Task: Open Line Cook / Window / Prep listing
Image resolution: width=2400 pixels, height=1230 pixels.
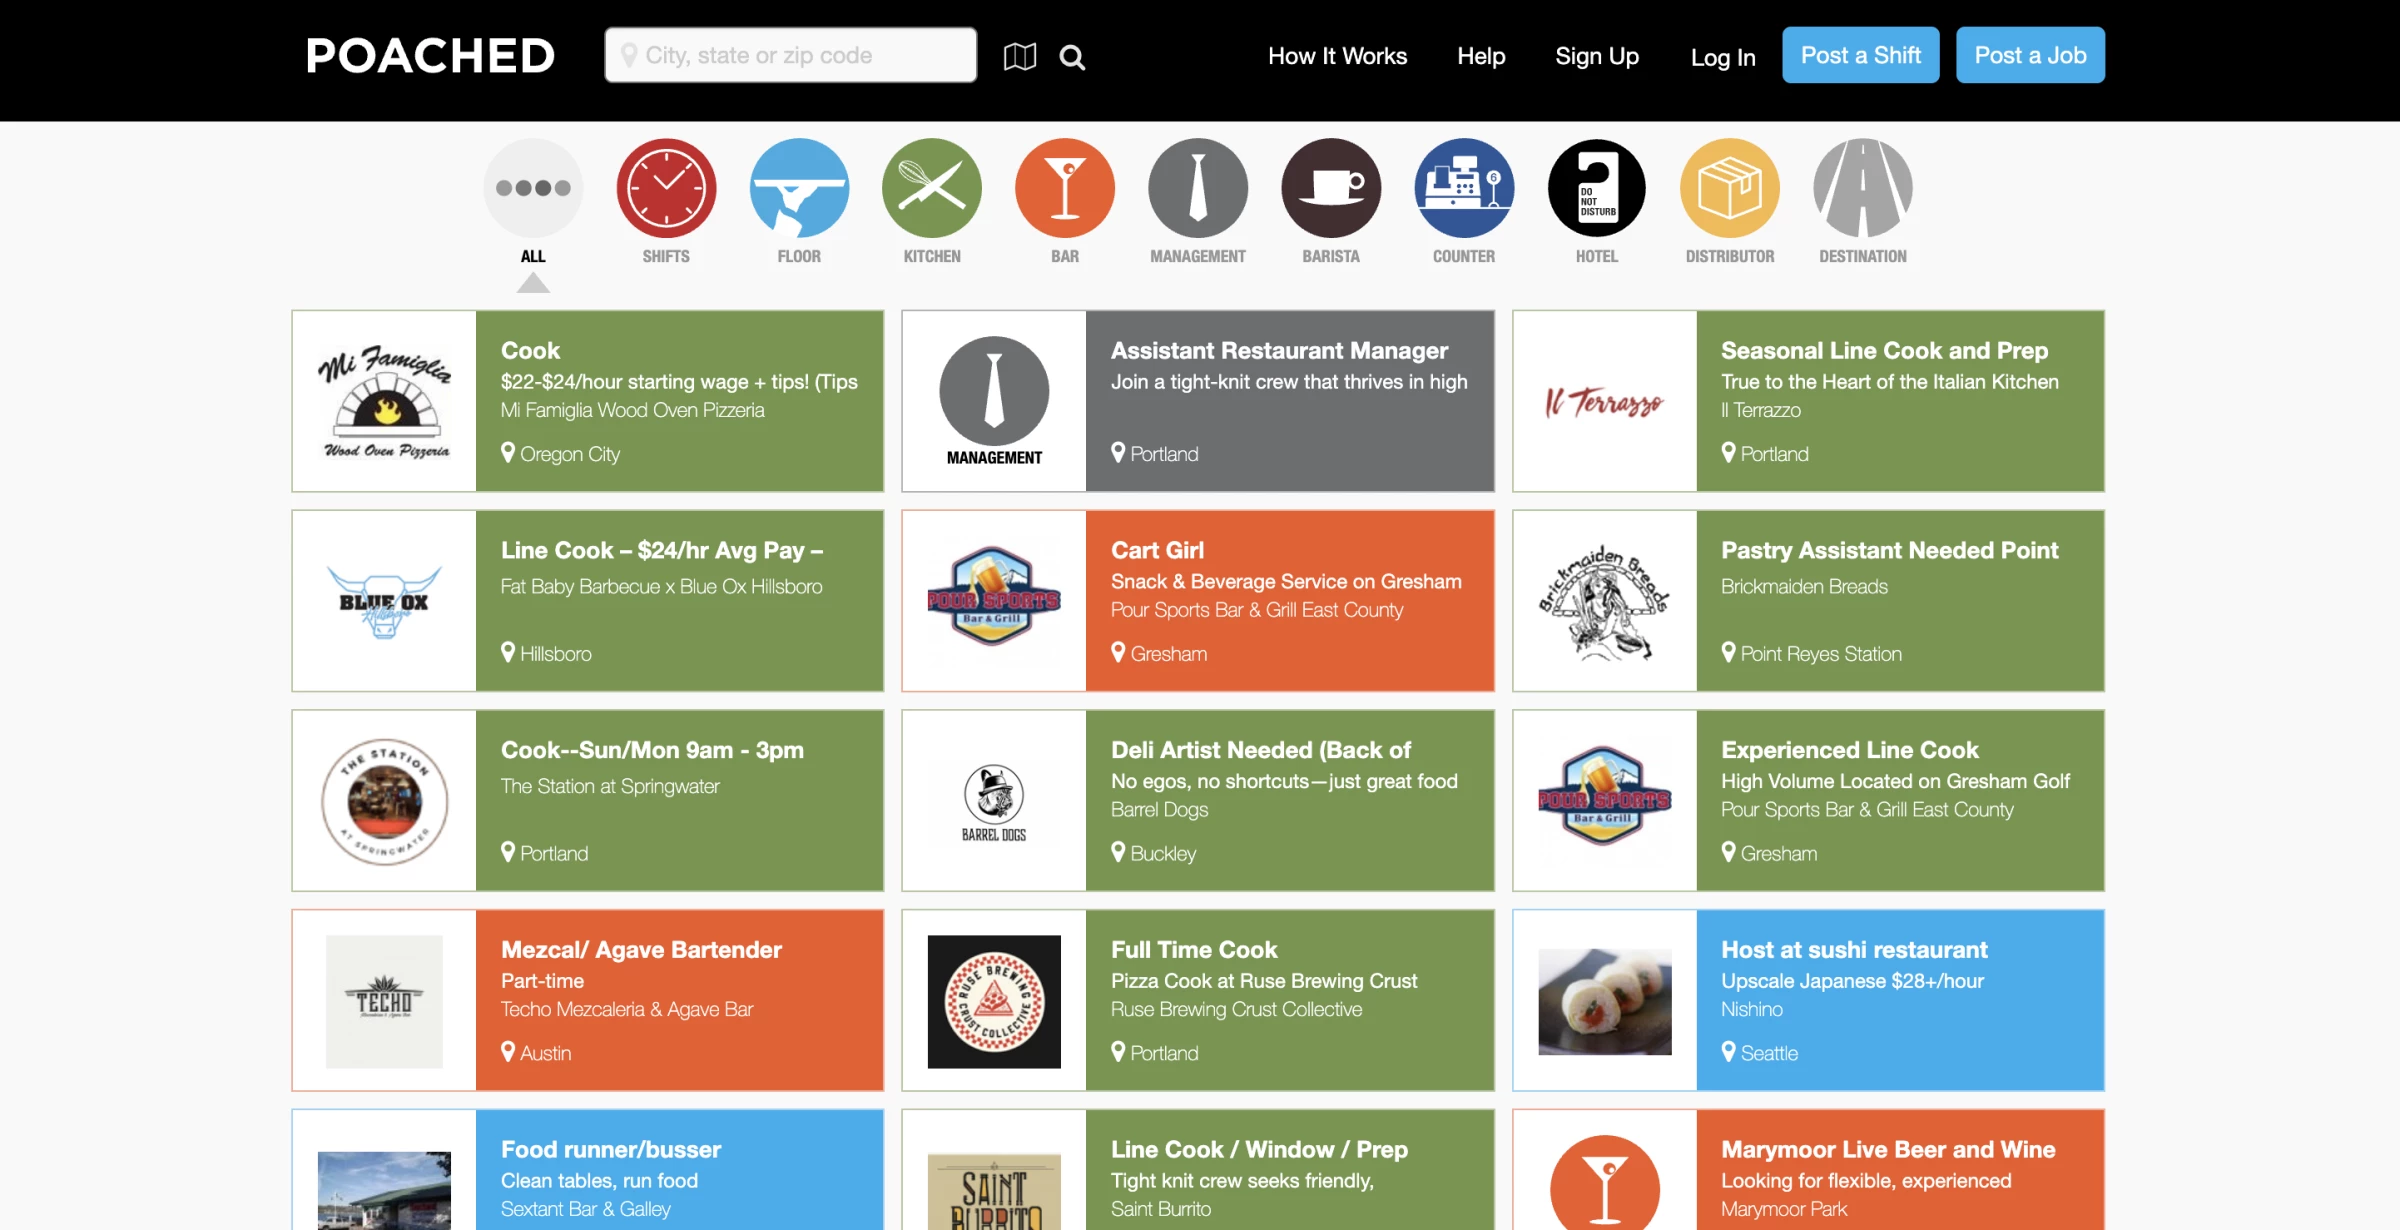Action: click(1259, 1151)
